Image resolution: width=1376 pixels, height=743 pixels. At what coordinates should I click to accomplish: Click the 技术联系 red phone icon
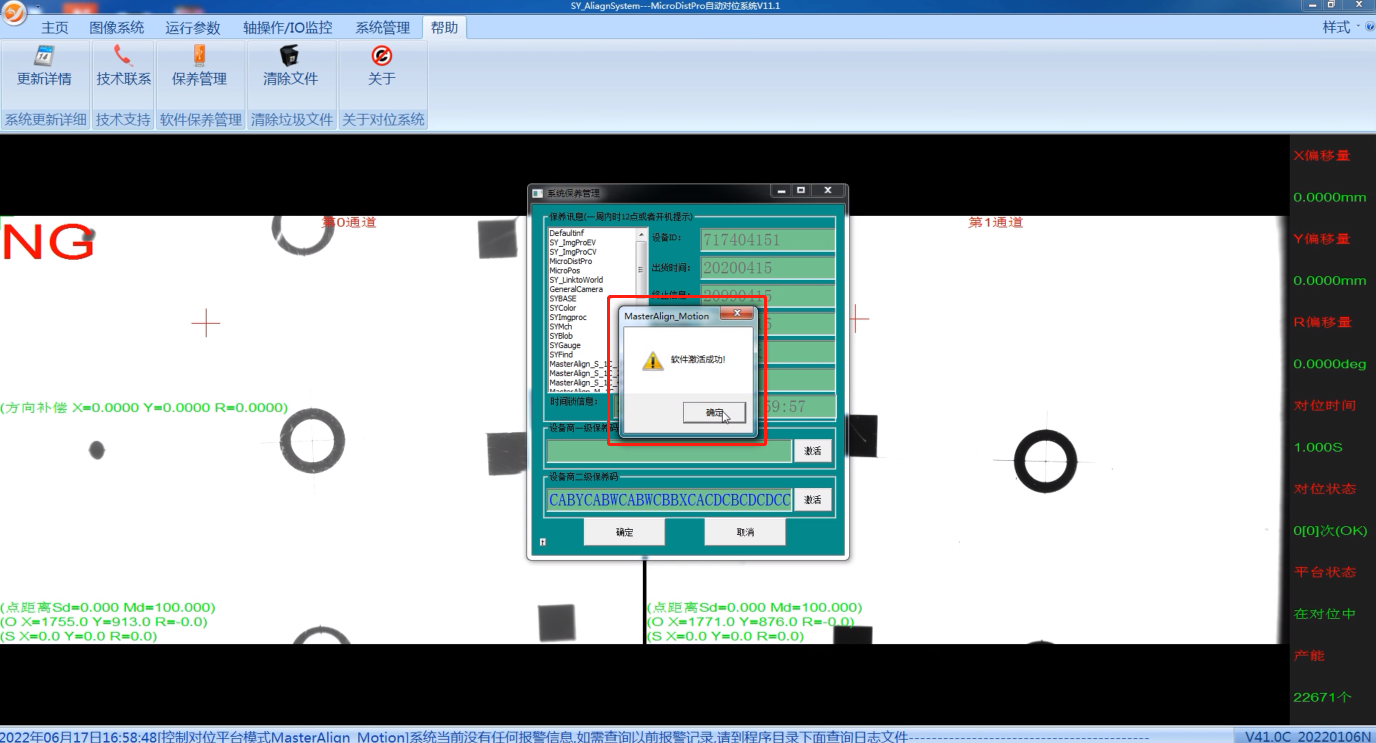(123, 55)
